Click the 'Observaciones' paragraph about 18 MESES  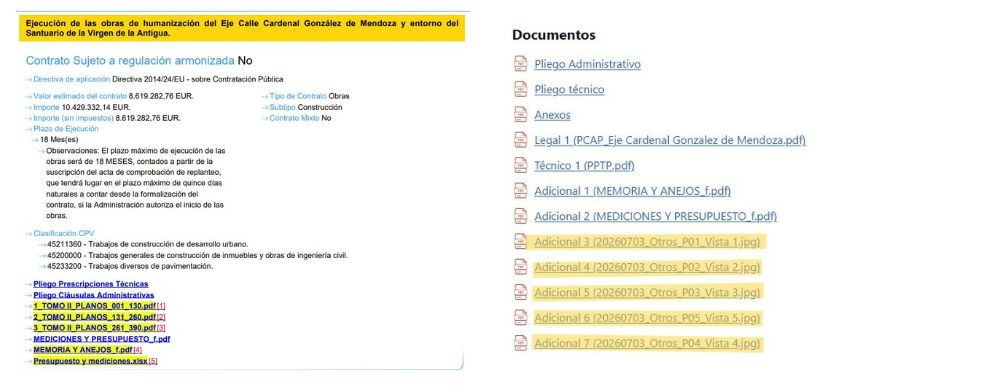click(136, 183)
